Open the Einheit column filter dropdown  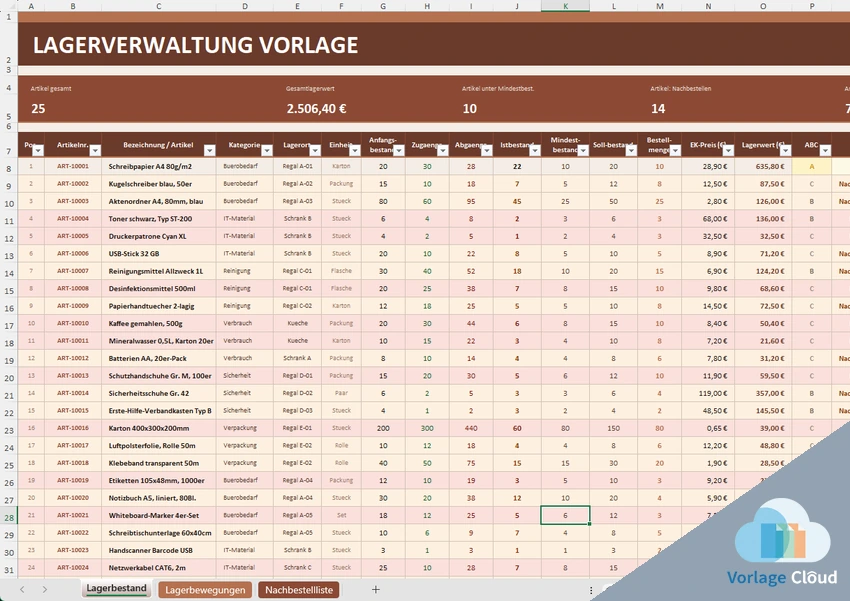pos(355,151)
